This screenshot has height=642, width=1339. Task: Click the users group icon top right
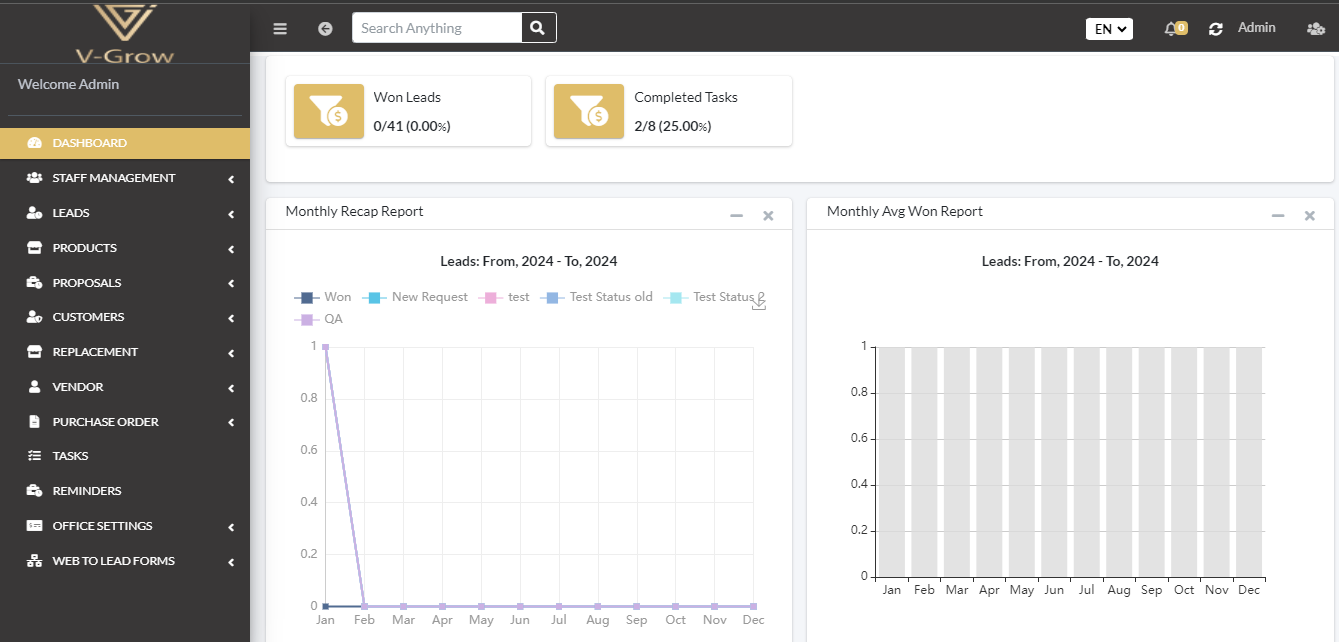(x=1316, y=29)
